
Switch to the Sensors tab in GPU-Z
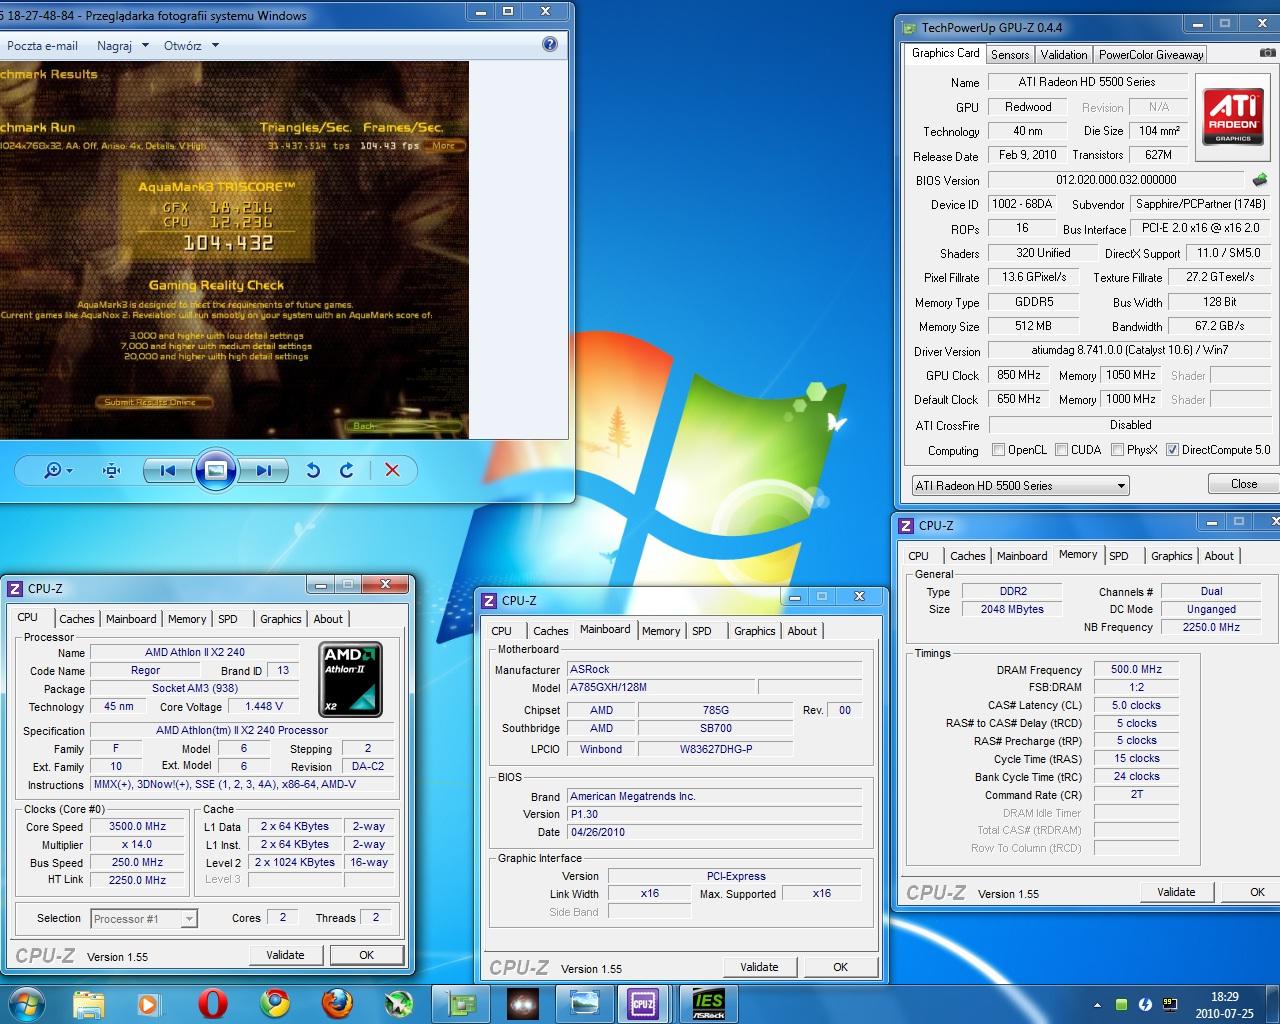(1010, 55)
